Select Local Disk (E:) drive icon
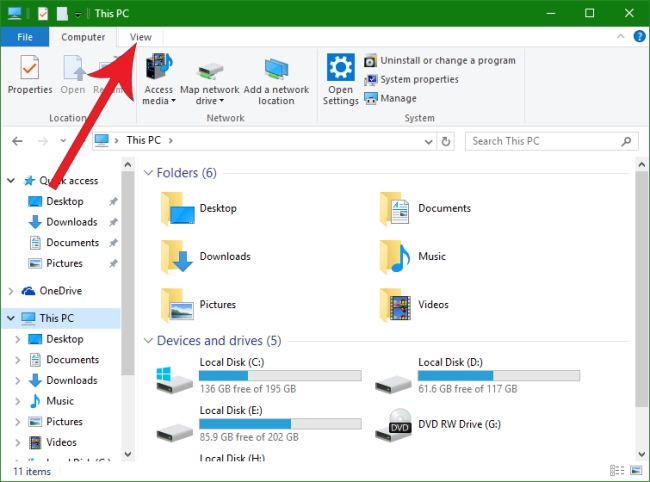This screenshot has width=650, height=482. 174,432
